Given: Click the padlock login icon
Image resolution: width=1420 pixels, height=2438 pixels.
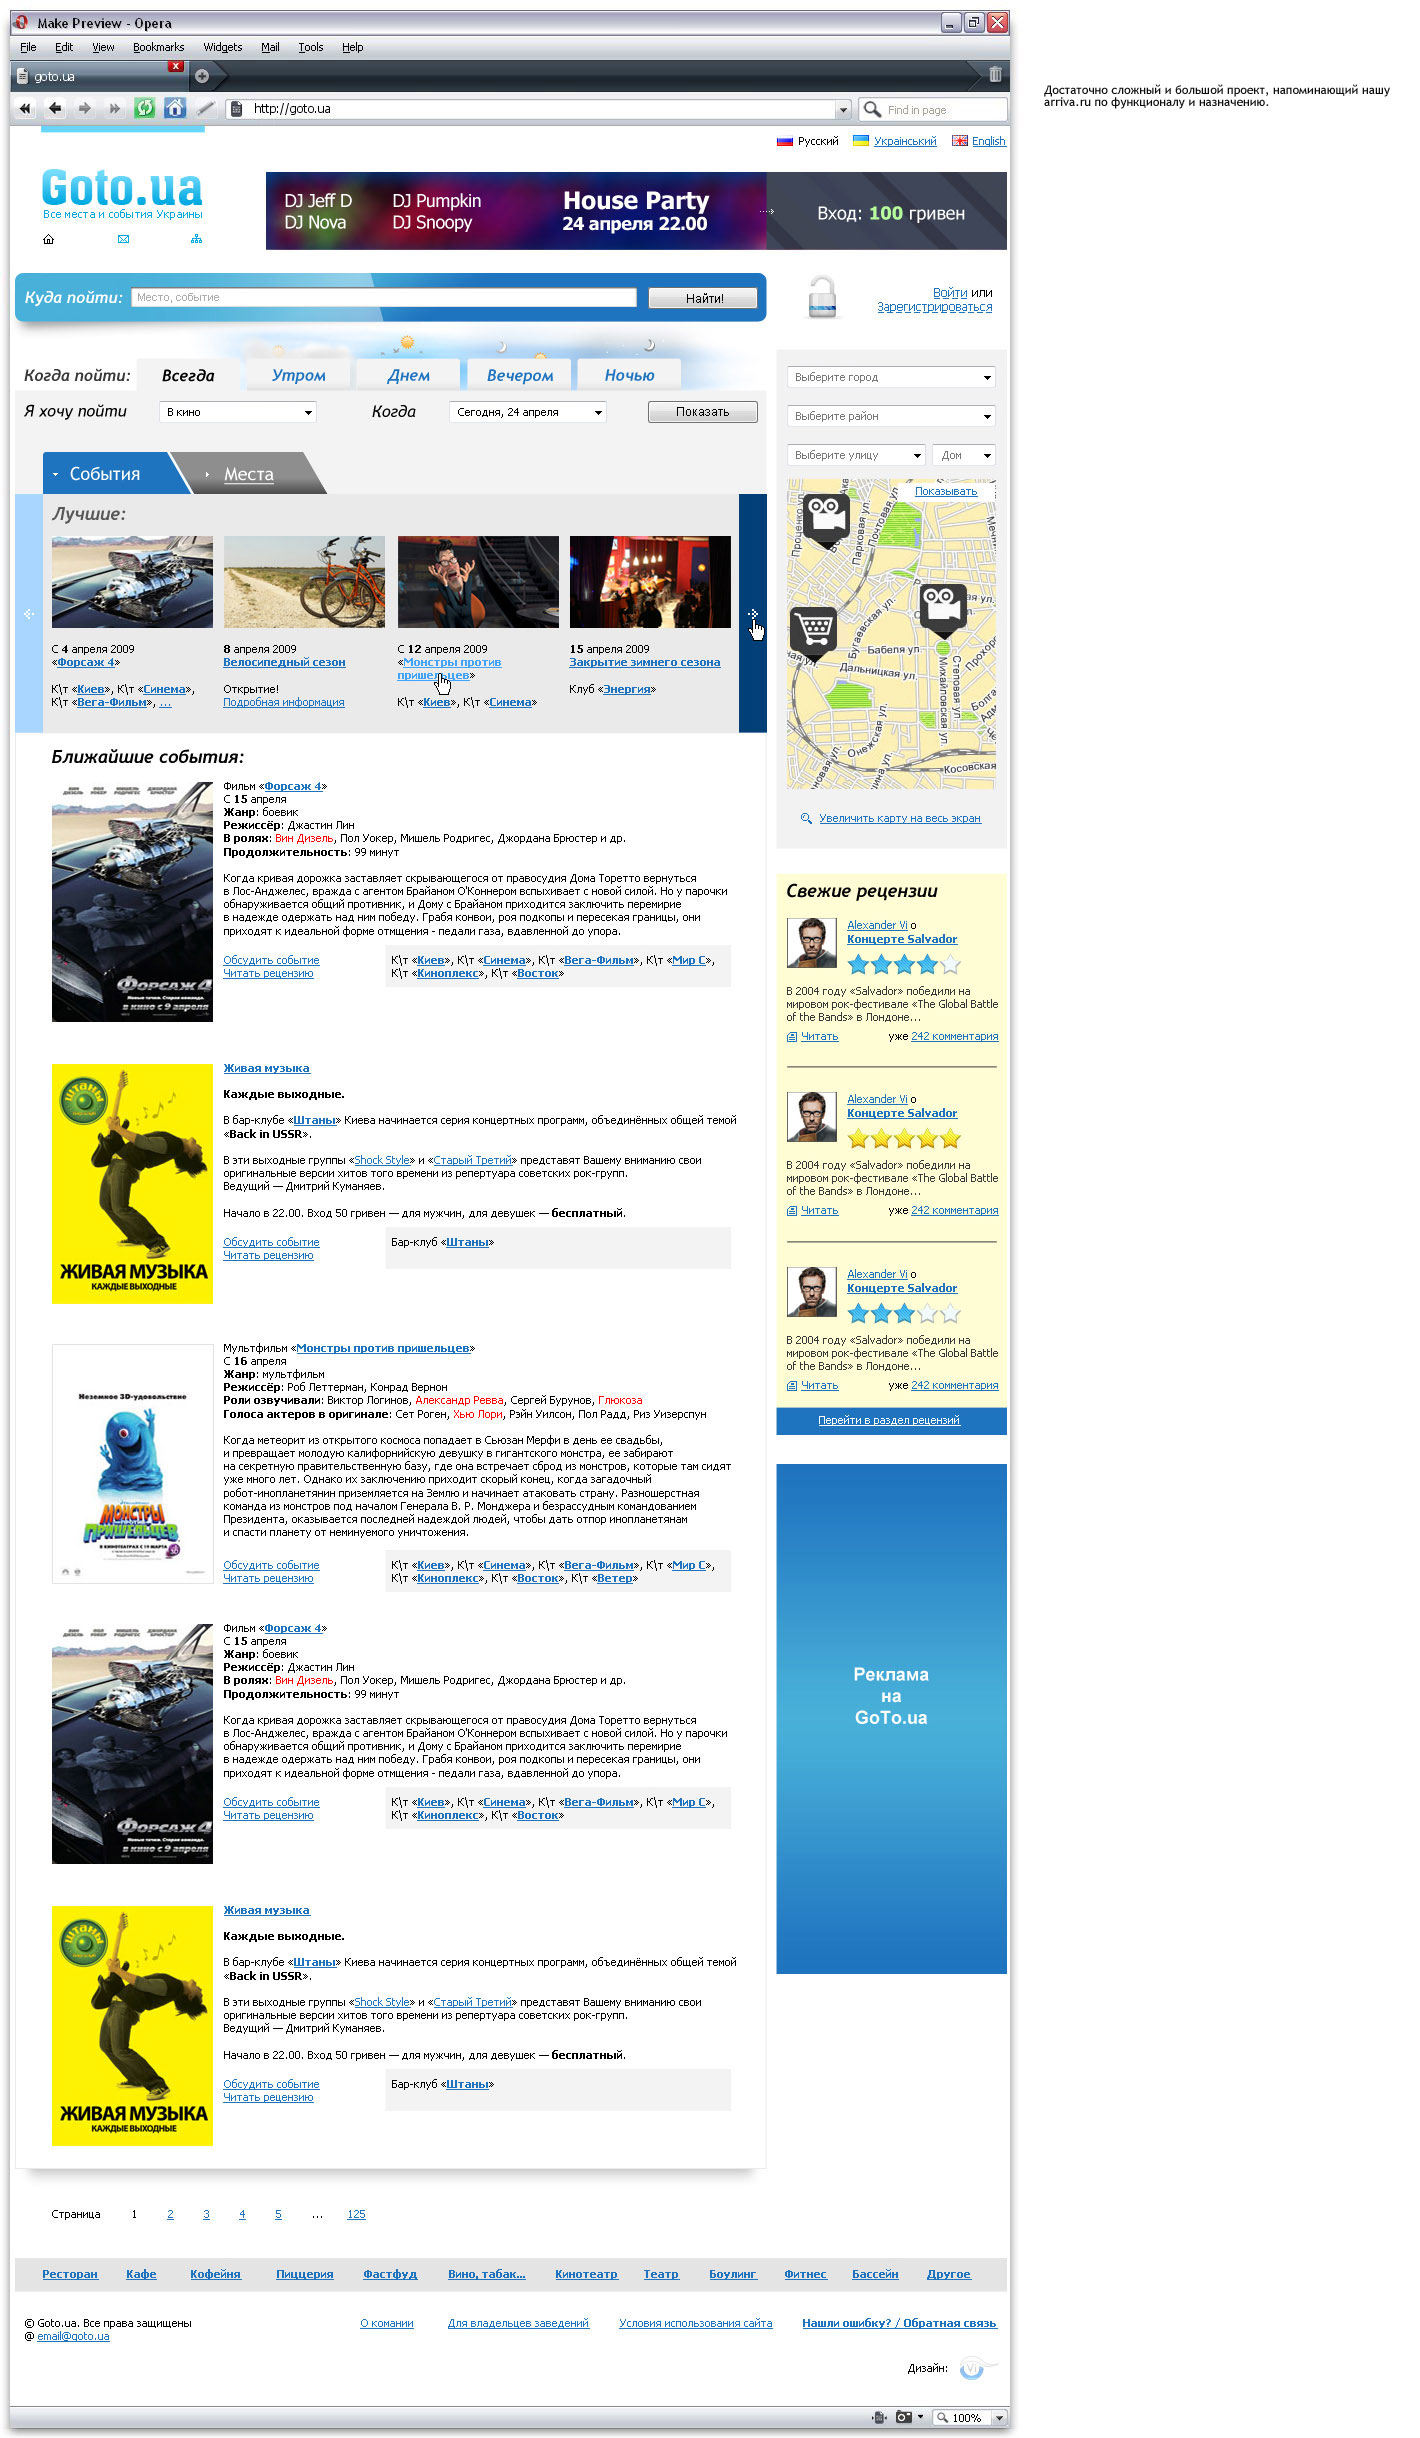Looking at the screenshot, I should [822, 296].
